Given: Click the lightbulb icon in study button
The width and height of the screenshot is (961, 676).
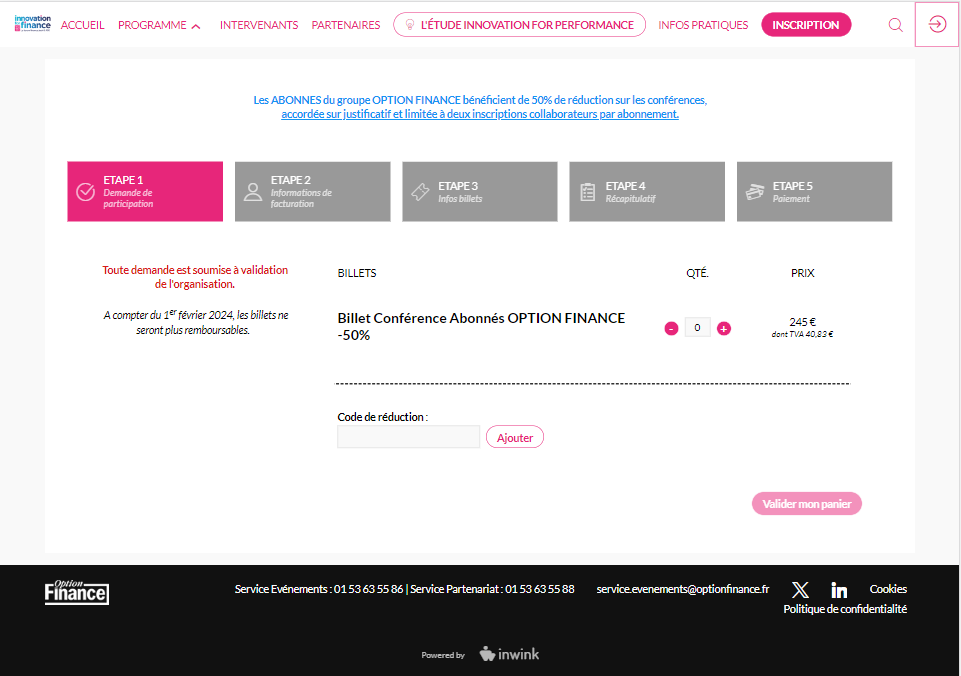Looking at the screenshot, I should [410, 25].
